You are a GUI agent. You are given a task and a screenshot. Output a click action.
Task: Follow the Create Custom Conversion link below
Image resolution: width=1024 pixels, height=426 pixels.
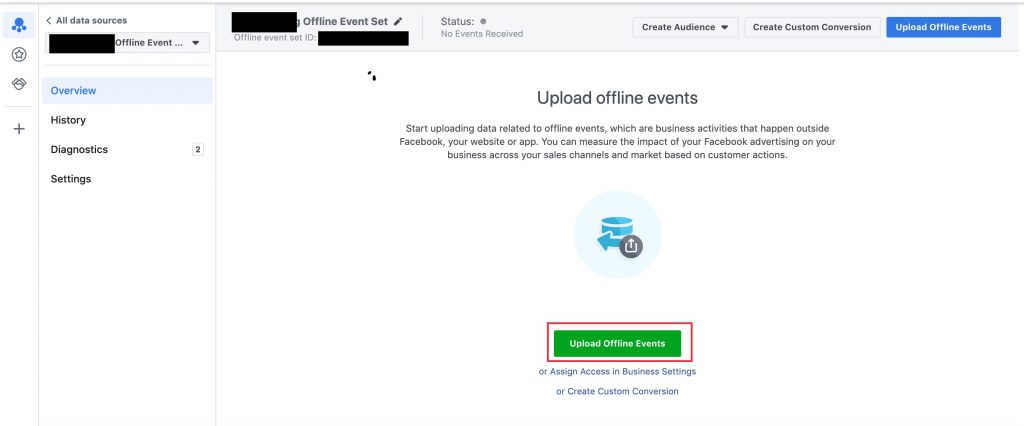(x=617, y=391)
